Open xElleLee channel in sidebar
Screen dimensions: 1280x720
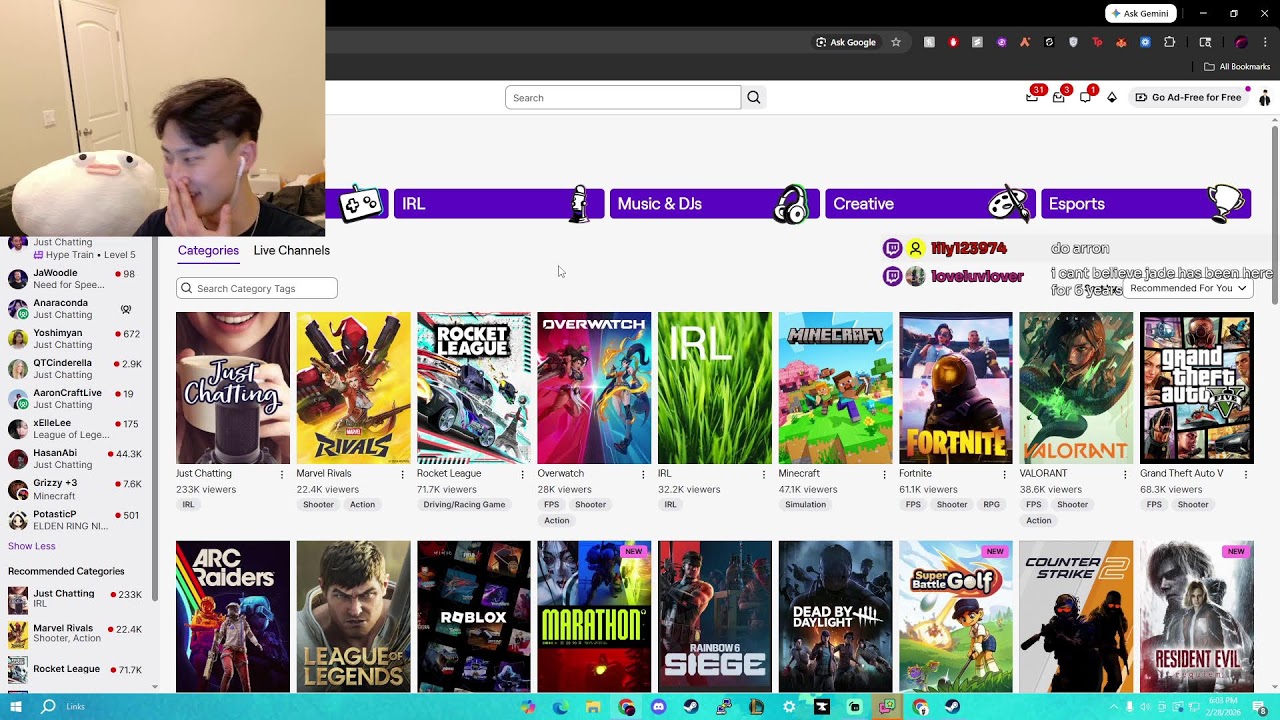pos(78,429)
